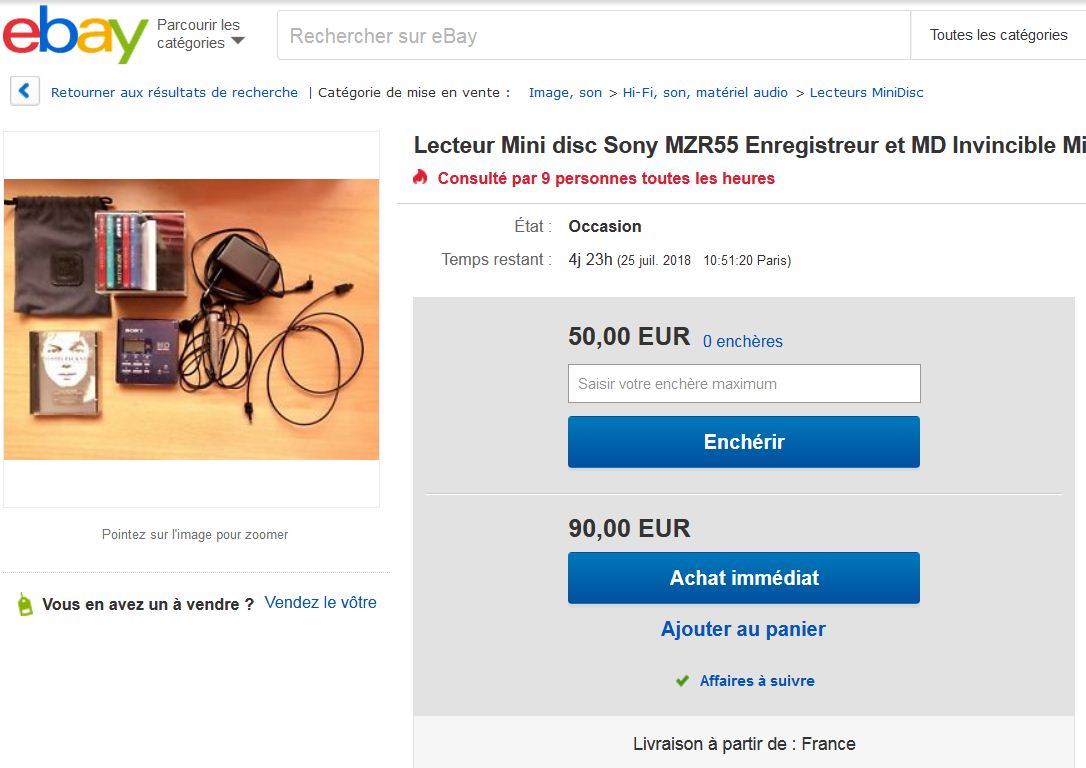The width and height of the screenshot is (1086, 768).
Task: Click the eBay logo
Action: pyautogui.click(x=75, y=35)
